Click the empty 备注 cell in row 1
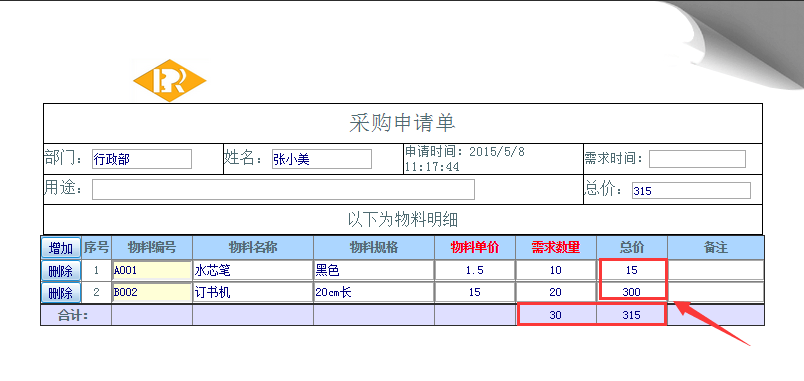Viewport: 804px width, 381px height. point(716,270)
